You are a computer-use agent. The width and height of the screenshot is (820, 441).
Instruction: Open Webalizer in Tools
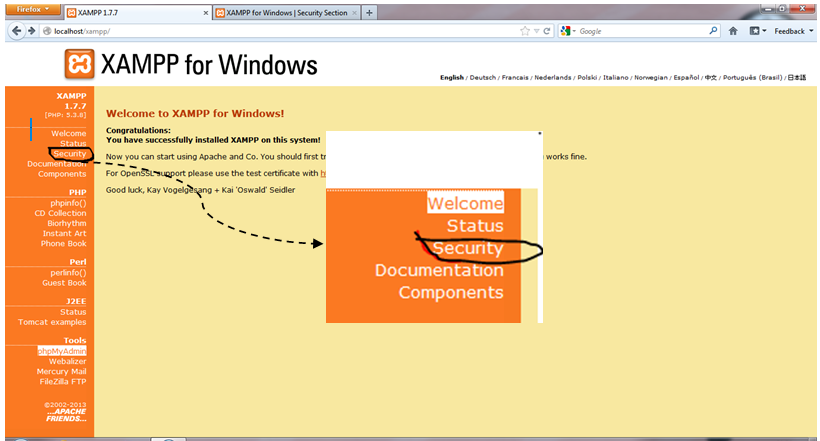pyautogui.click(x=67, y=361)
